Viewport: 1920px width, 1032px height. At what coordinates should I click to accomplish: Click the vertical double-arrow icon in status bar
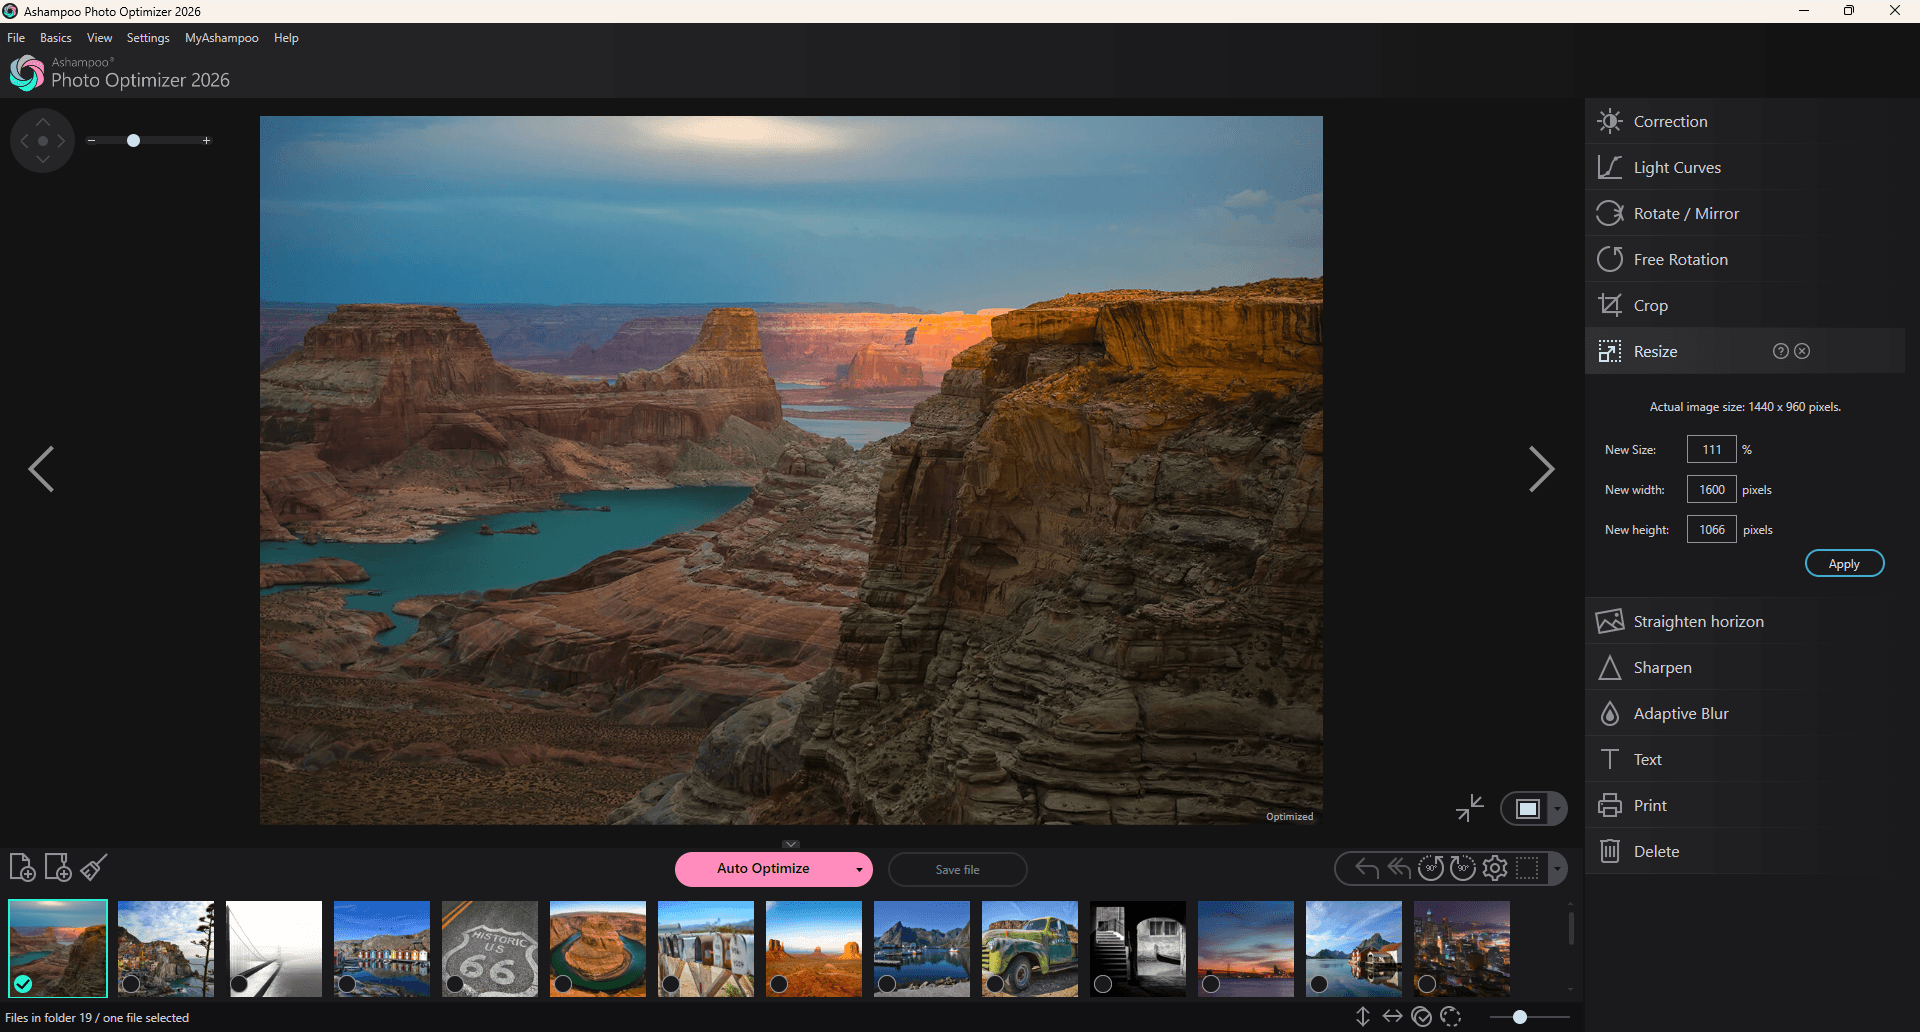[x=1363, y=1017]
